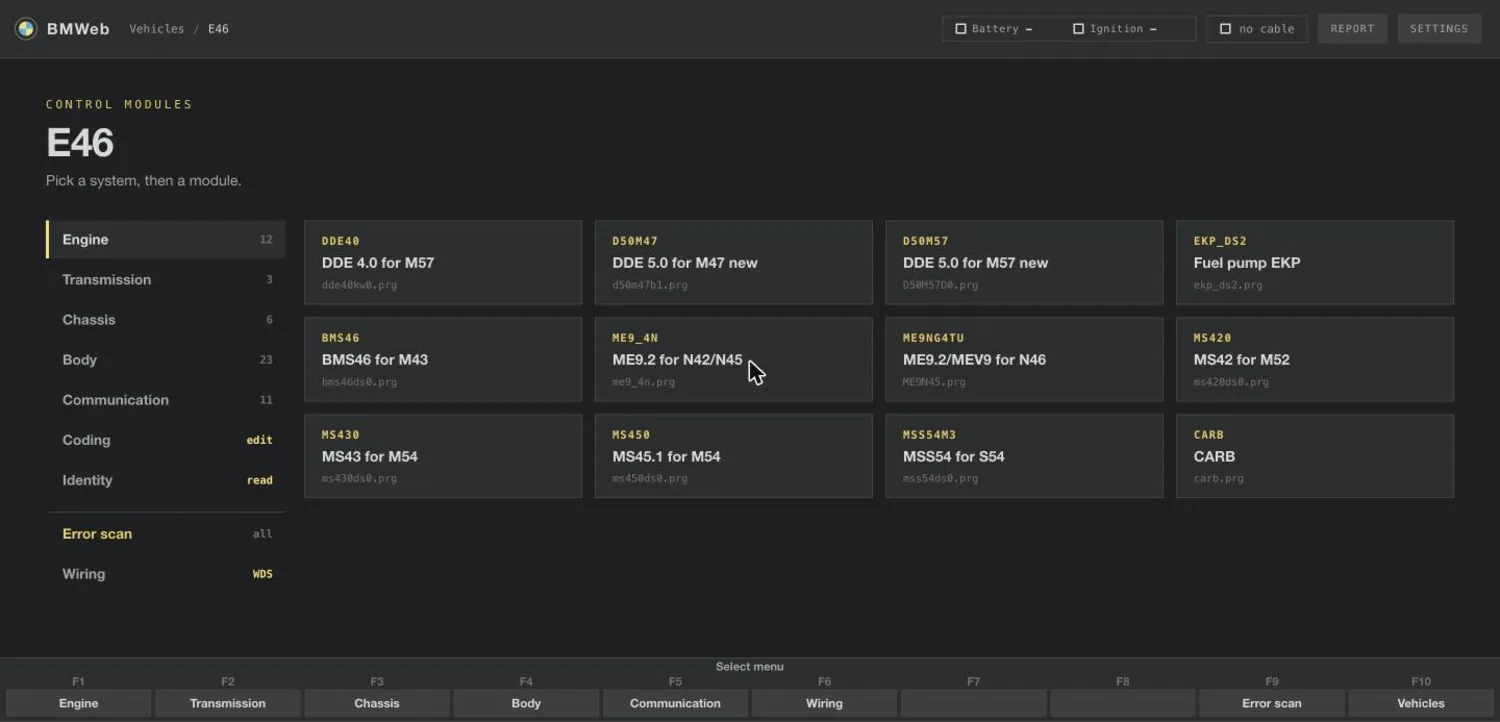Screen dimensions: 1500x722
Task: Open the ME9.2/MEV9 for N46 module
Action: point(1024,360)
